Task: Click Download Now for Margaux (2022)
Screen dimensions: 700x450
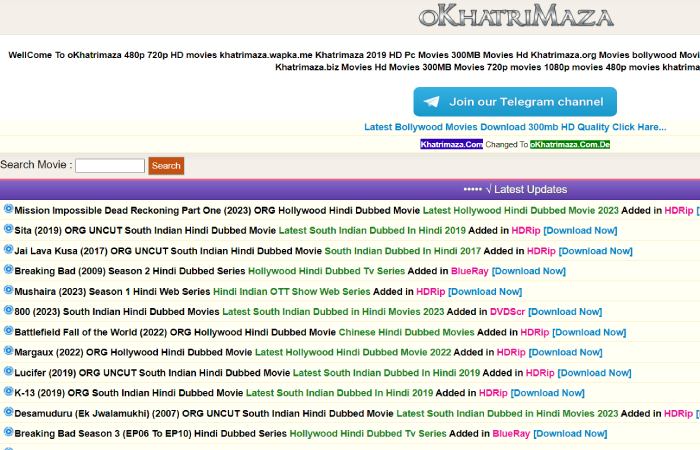Action: (566, 353)
